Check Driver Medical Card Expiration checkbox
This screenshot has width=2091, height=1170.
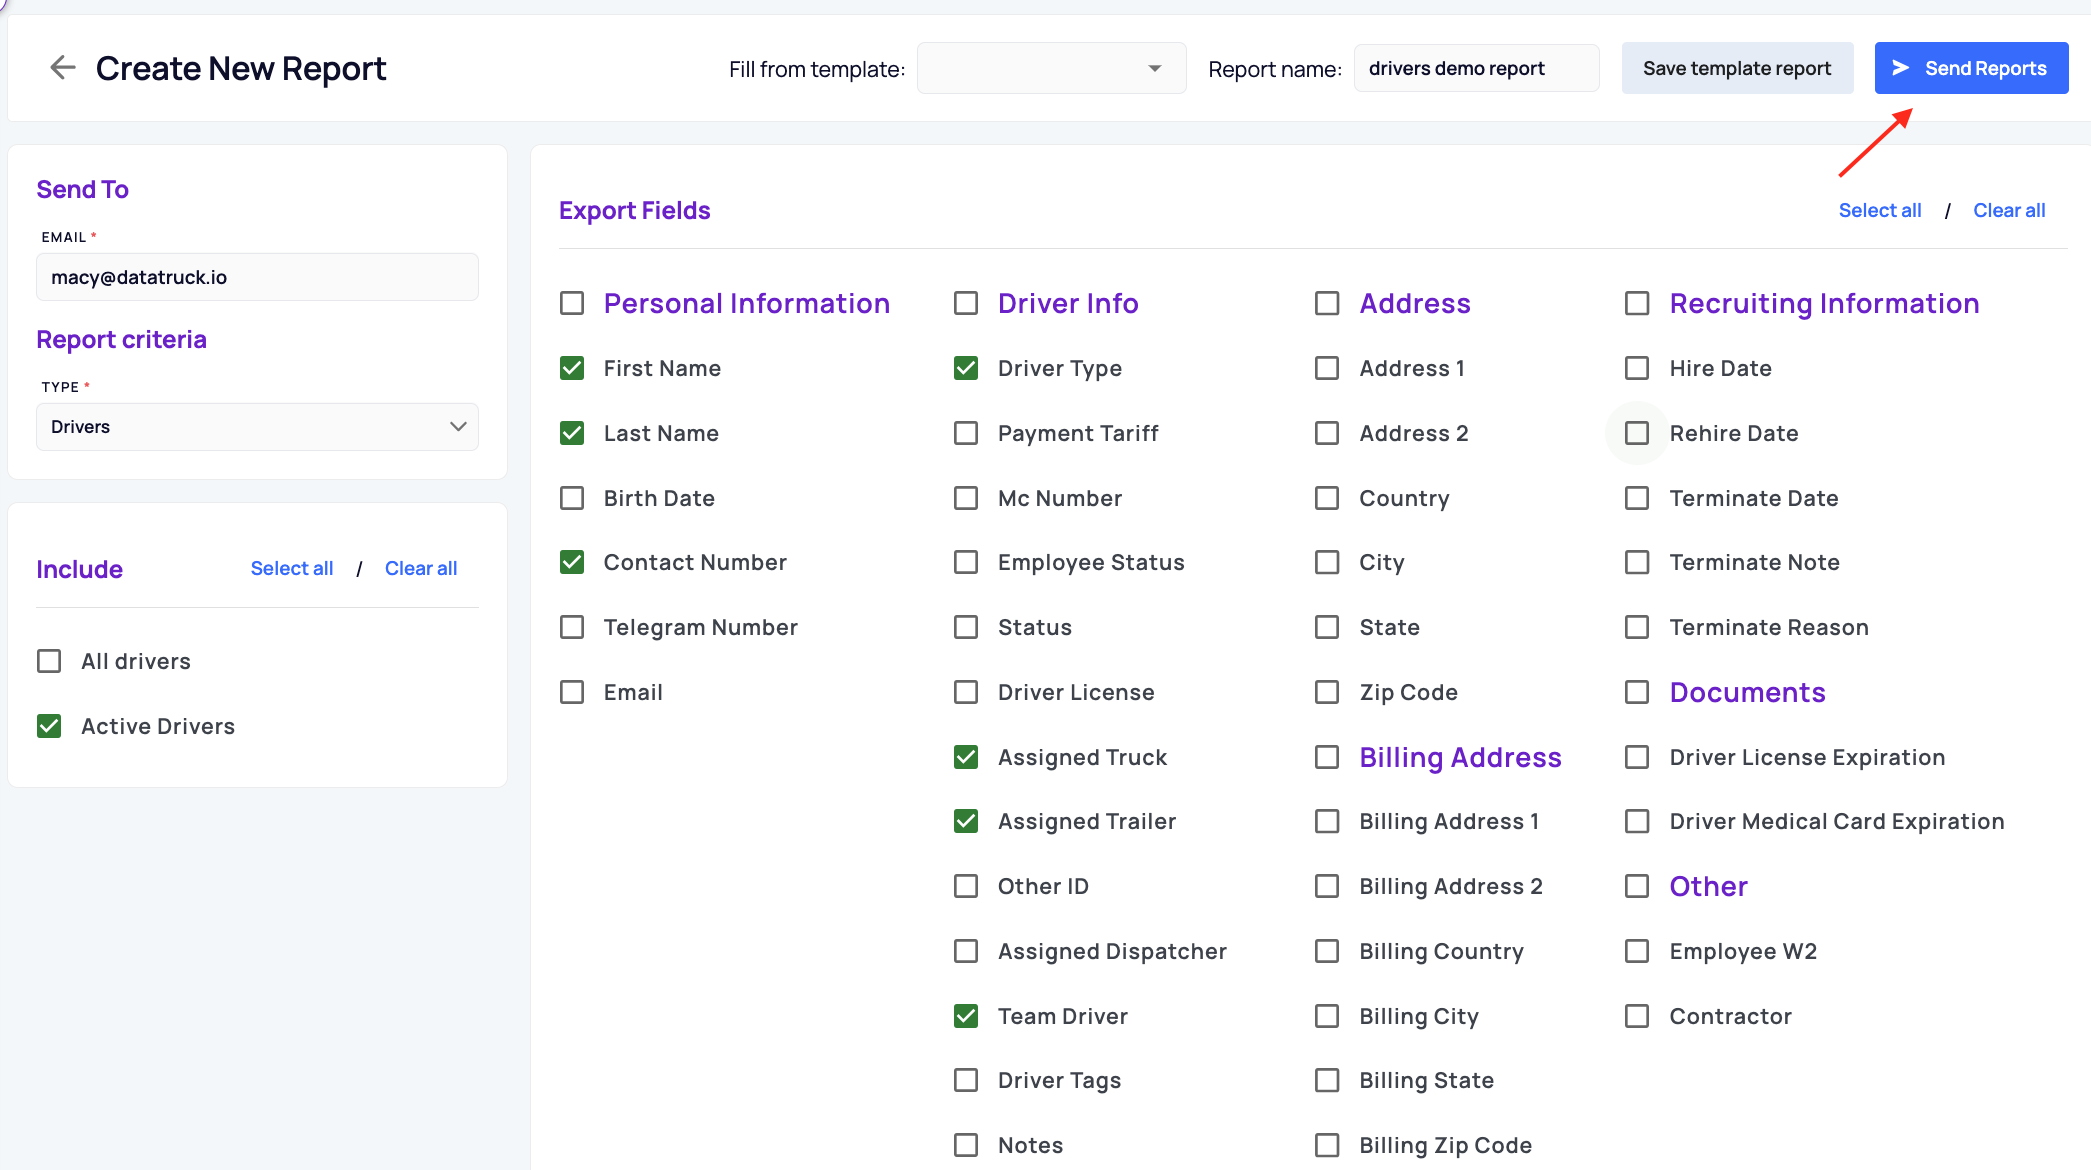click(1637, 821)
